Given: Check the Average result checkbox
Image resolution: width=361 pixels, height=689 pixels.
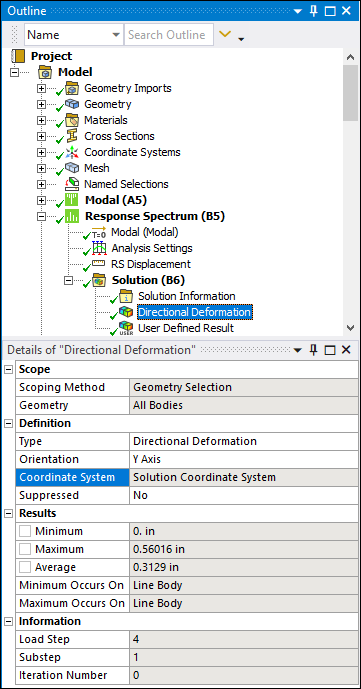Looking at the screenshot, I should point(25,567).
